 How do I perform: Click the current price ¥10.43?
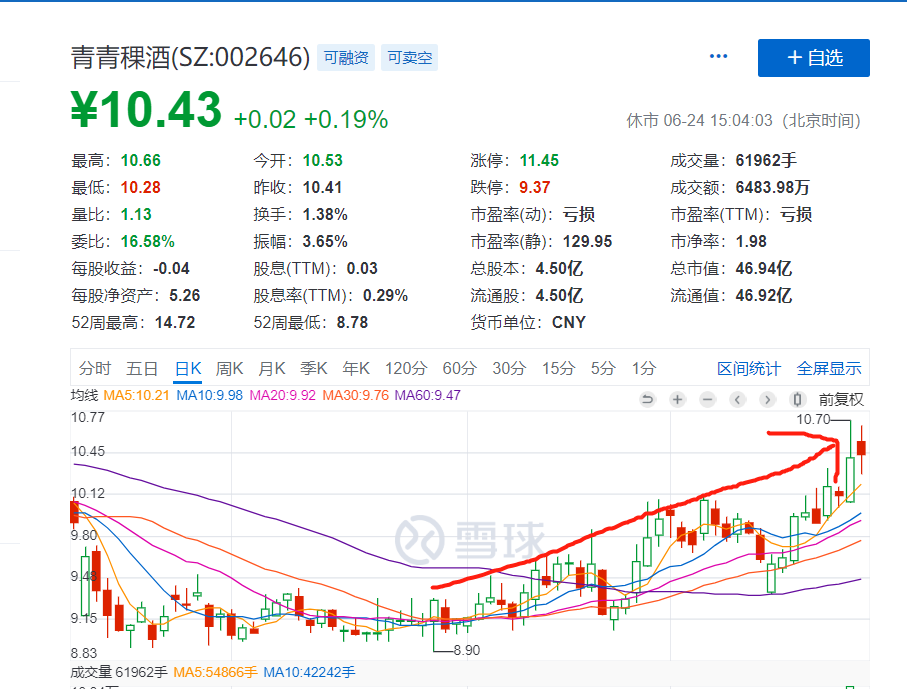pos(146,109)
